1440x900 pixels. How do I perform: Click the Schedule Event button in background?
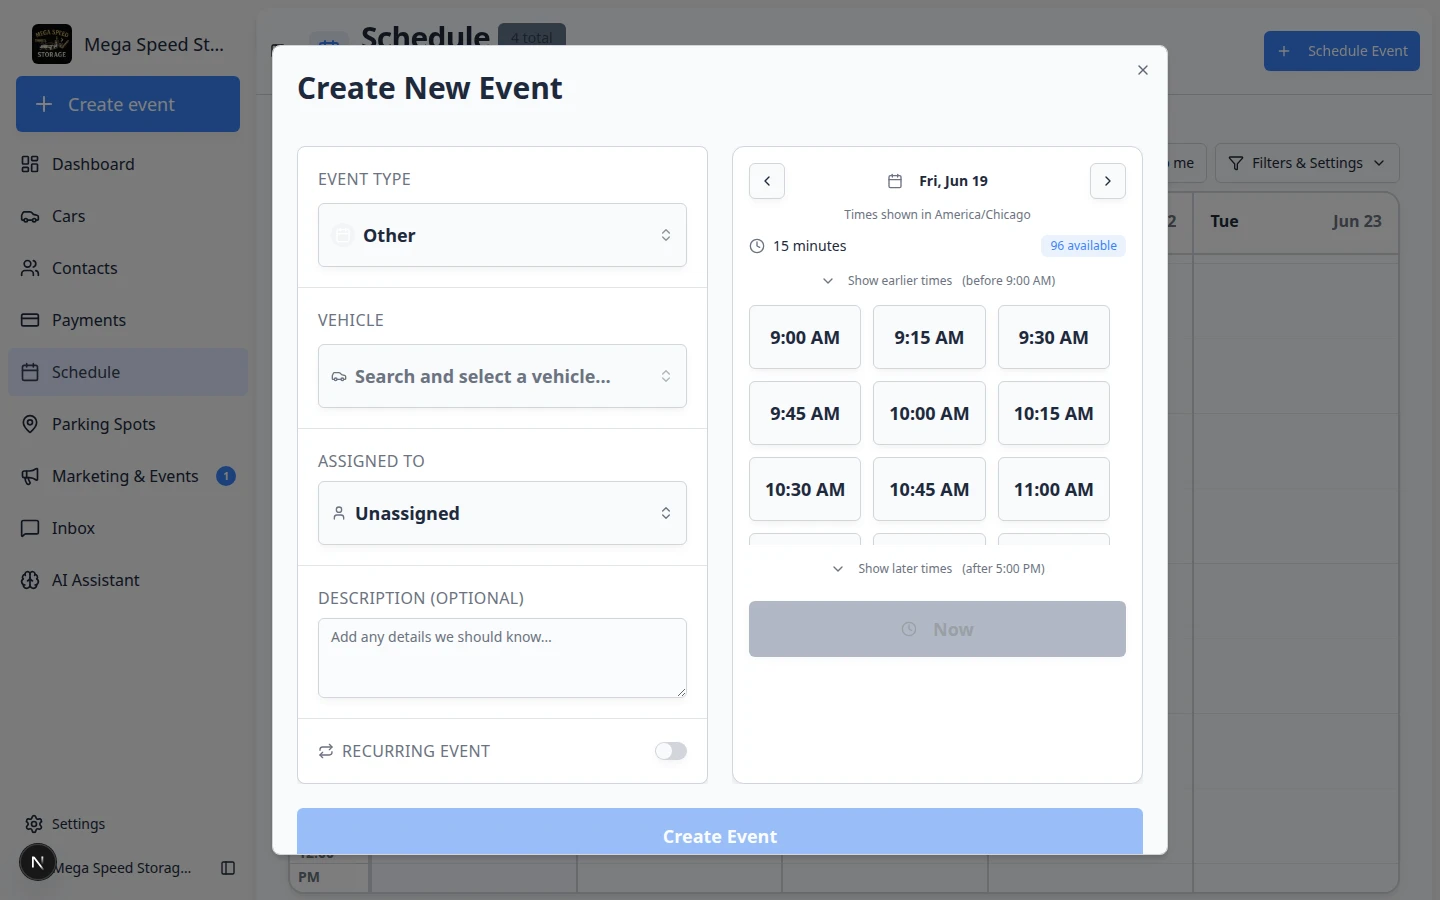coord(1342,51)
